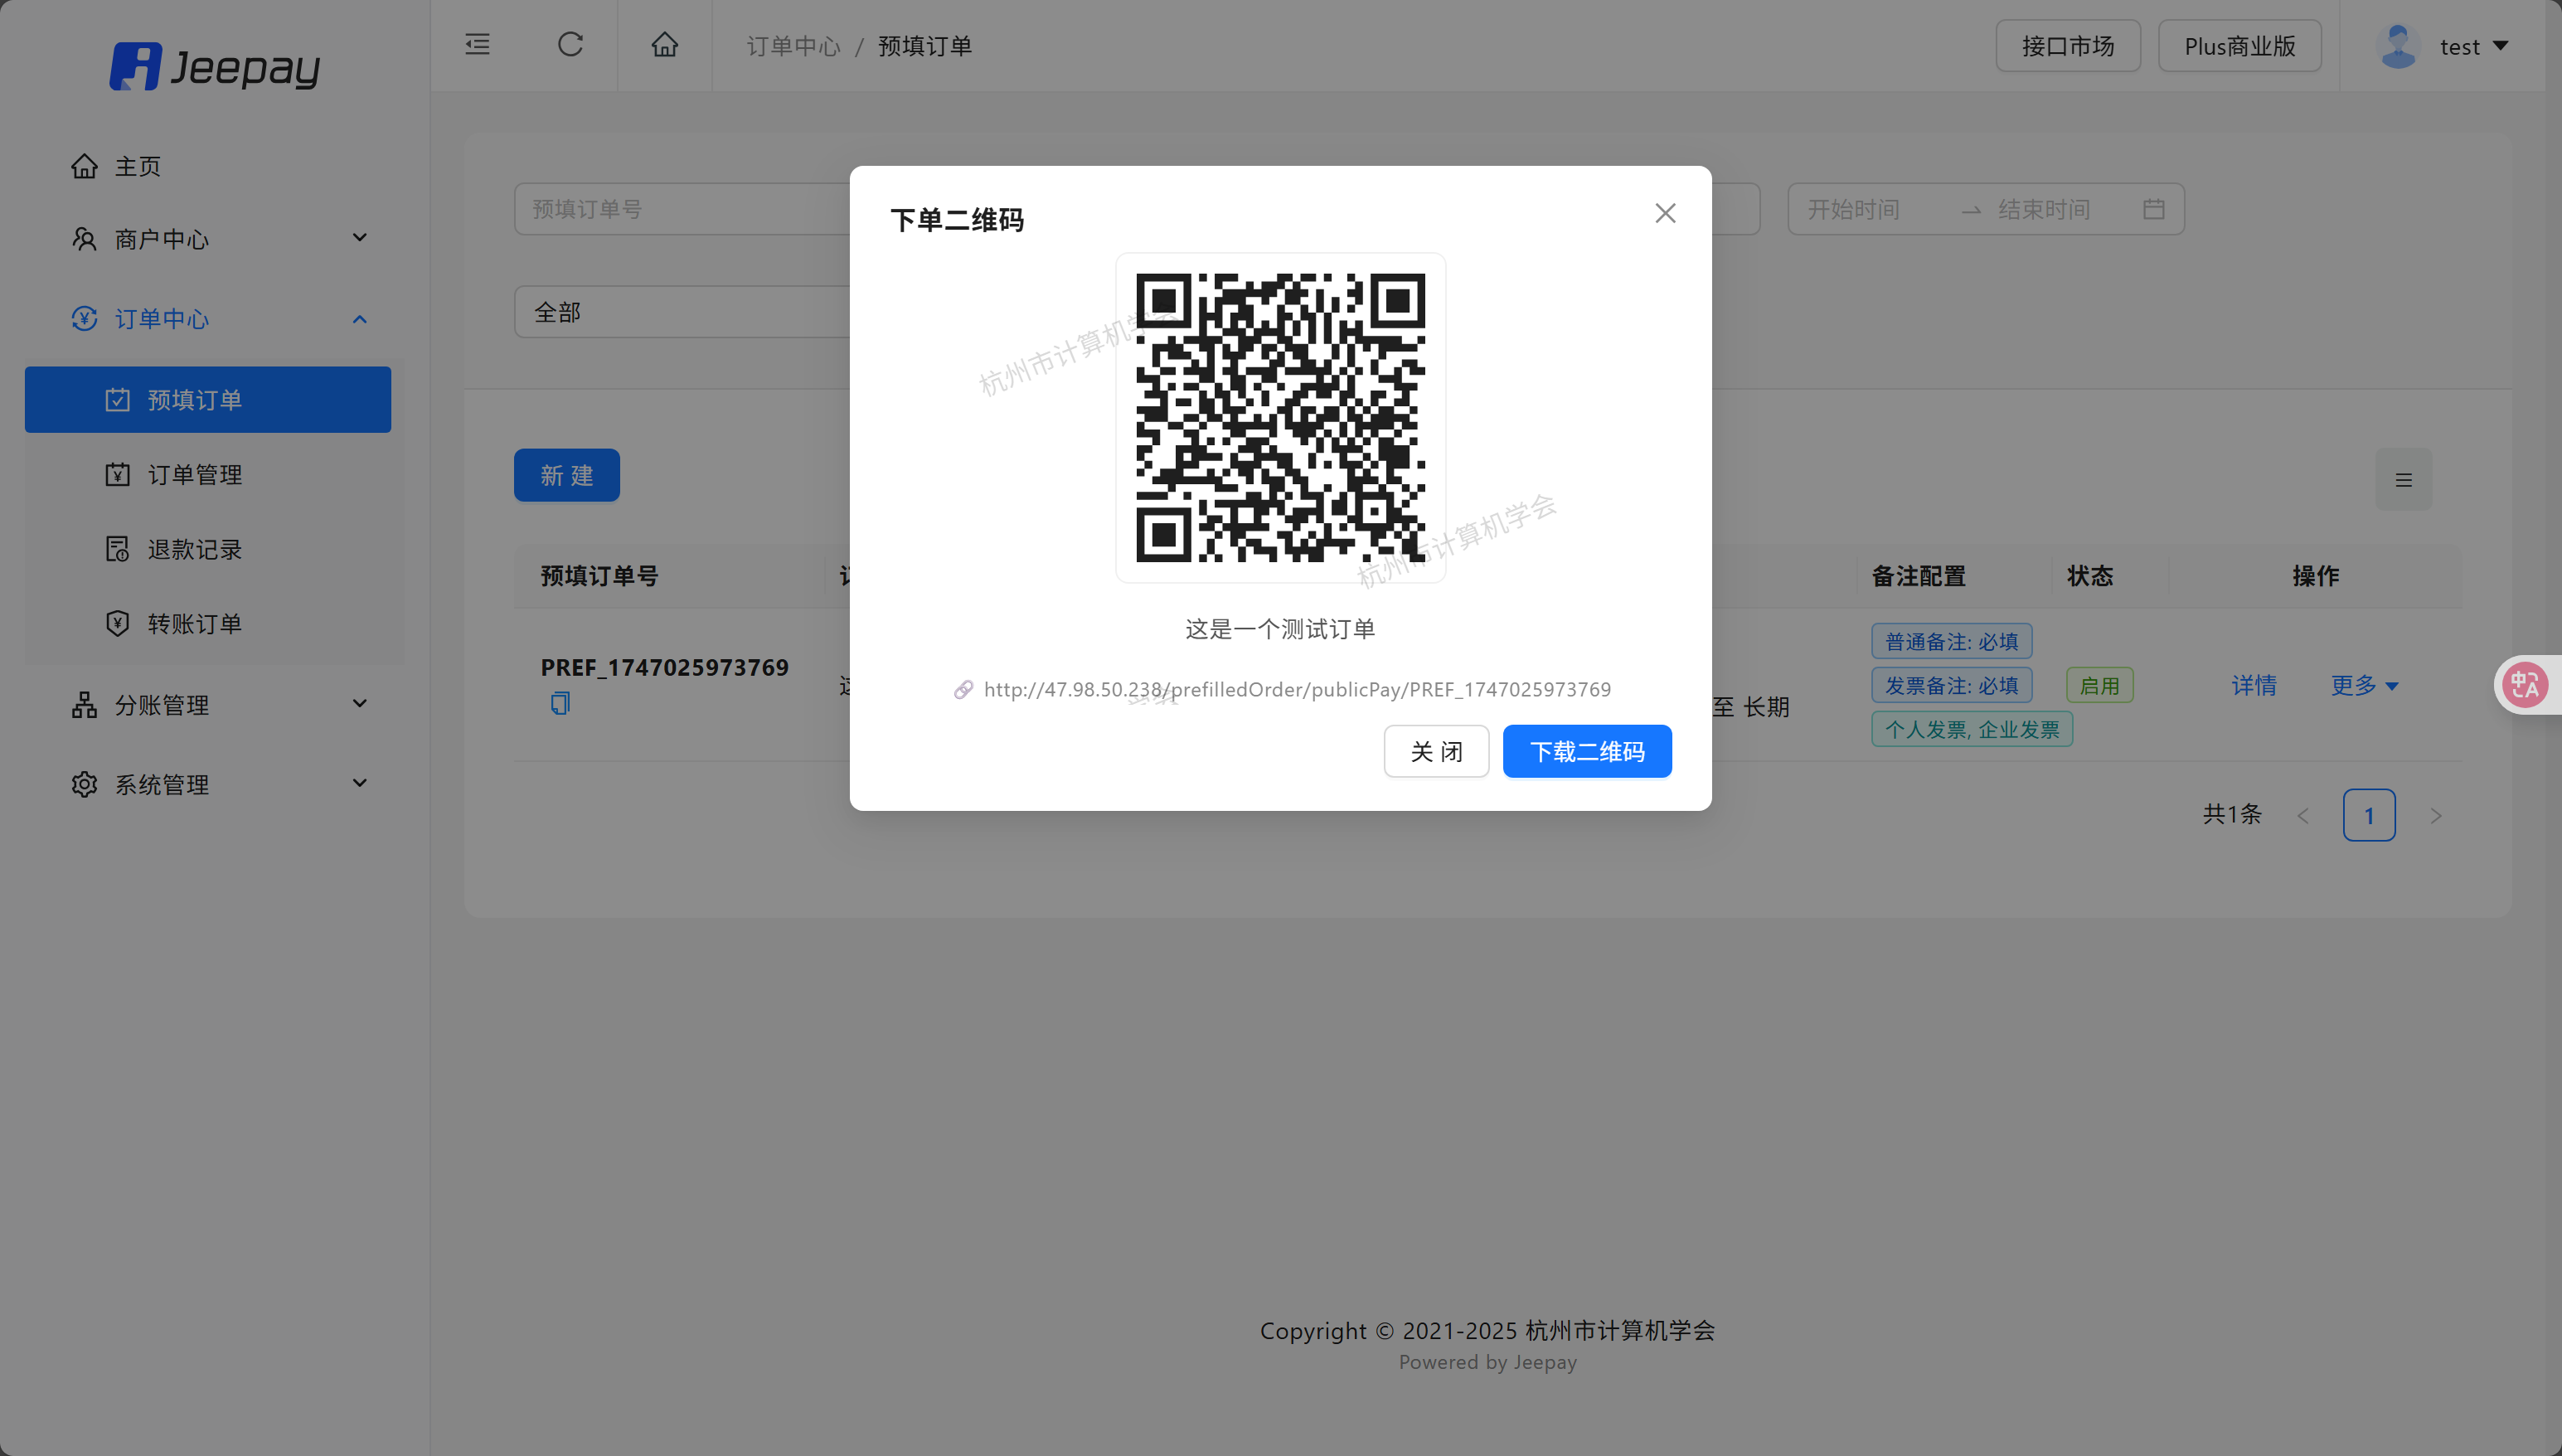Go to 退款记录 sidebar item
2562x1456 pixels.
coord(195,549)
